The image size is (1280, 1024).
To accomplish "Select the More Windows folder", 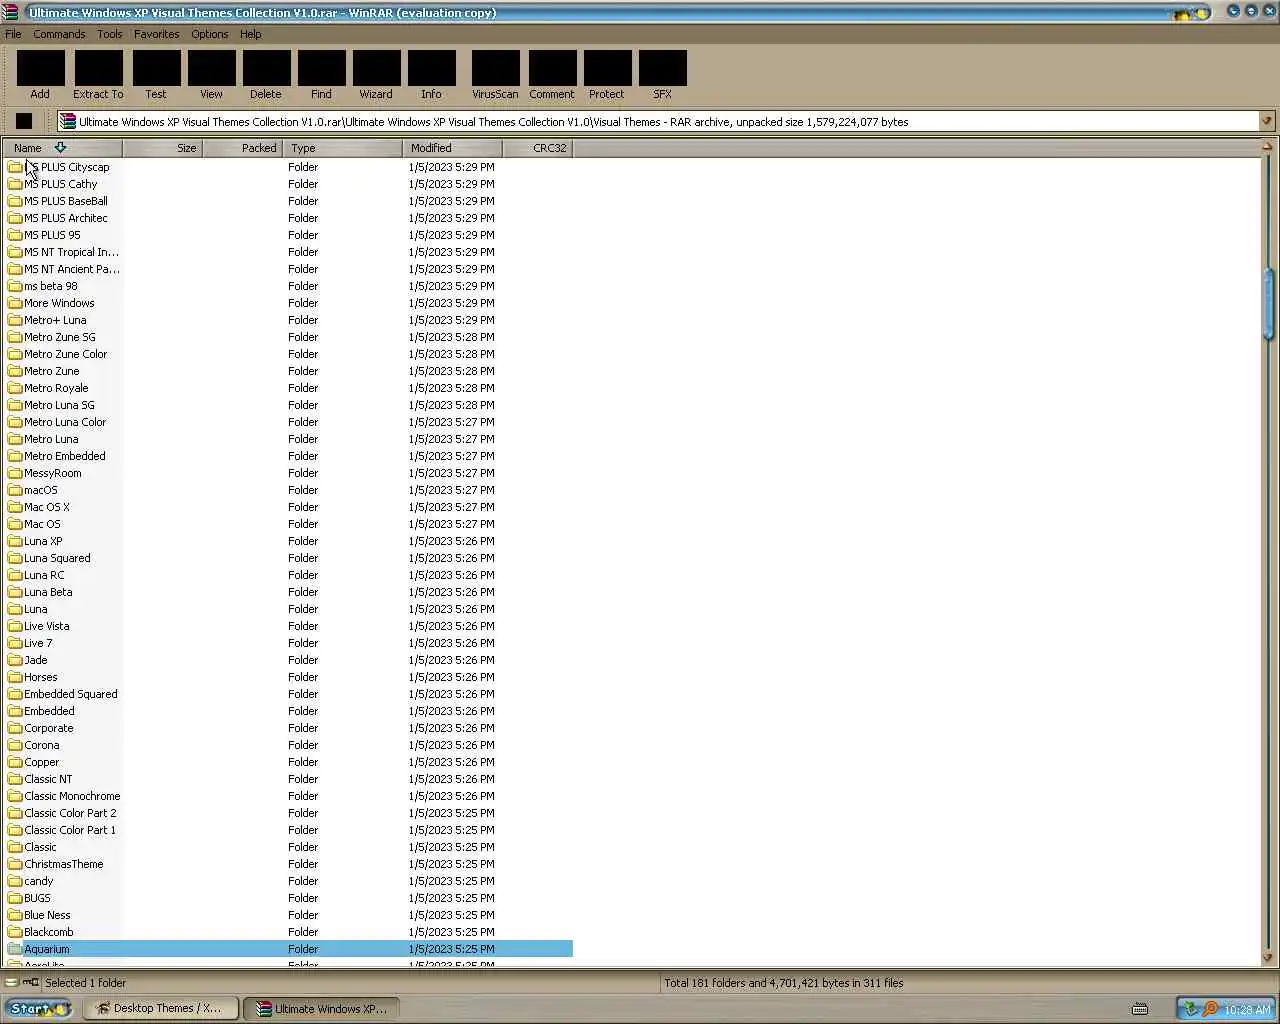I will pos(59,303).
